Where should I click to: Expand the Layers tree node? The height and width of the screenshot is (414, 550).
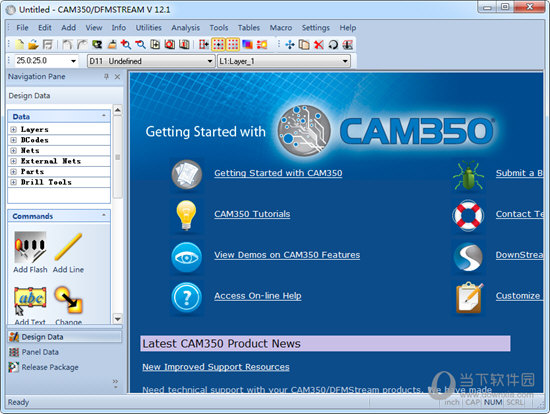click(x=13, y=129)
